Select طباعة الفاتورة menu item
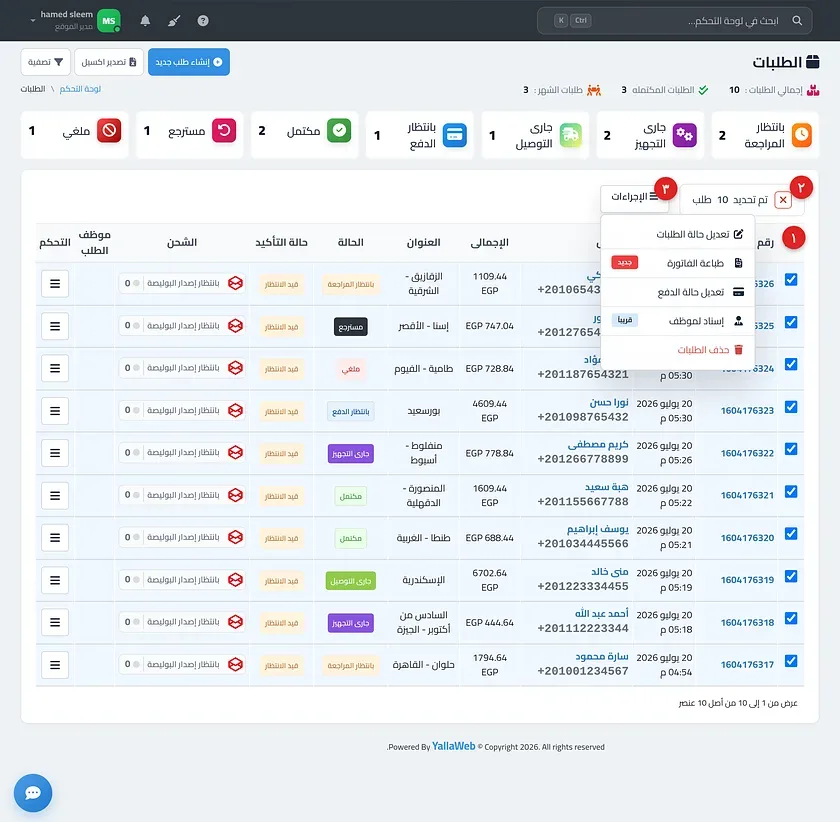Viewport: 840px width, 822px height. point(678,263)
